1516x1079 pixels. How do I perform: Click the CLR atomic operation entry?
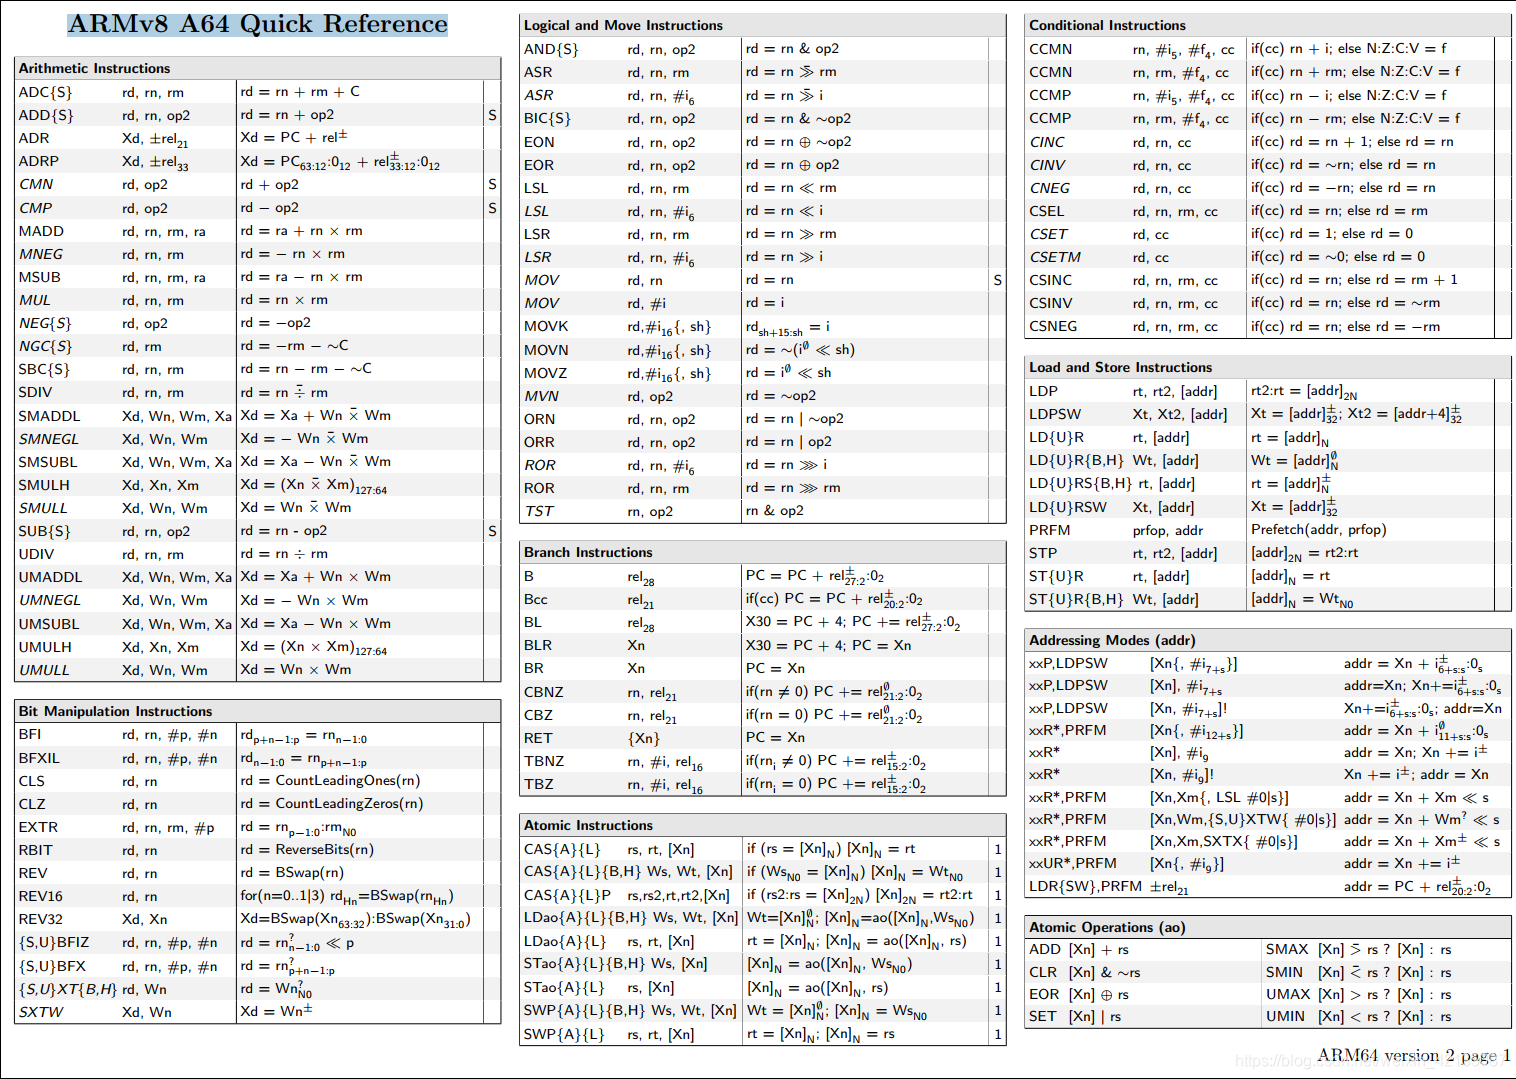click(x=1084, y=972)
